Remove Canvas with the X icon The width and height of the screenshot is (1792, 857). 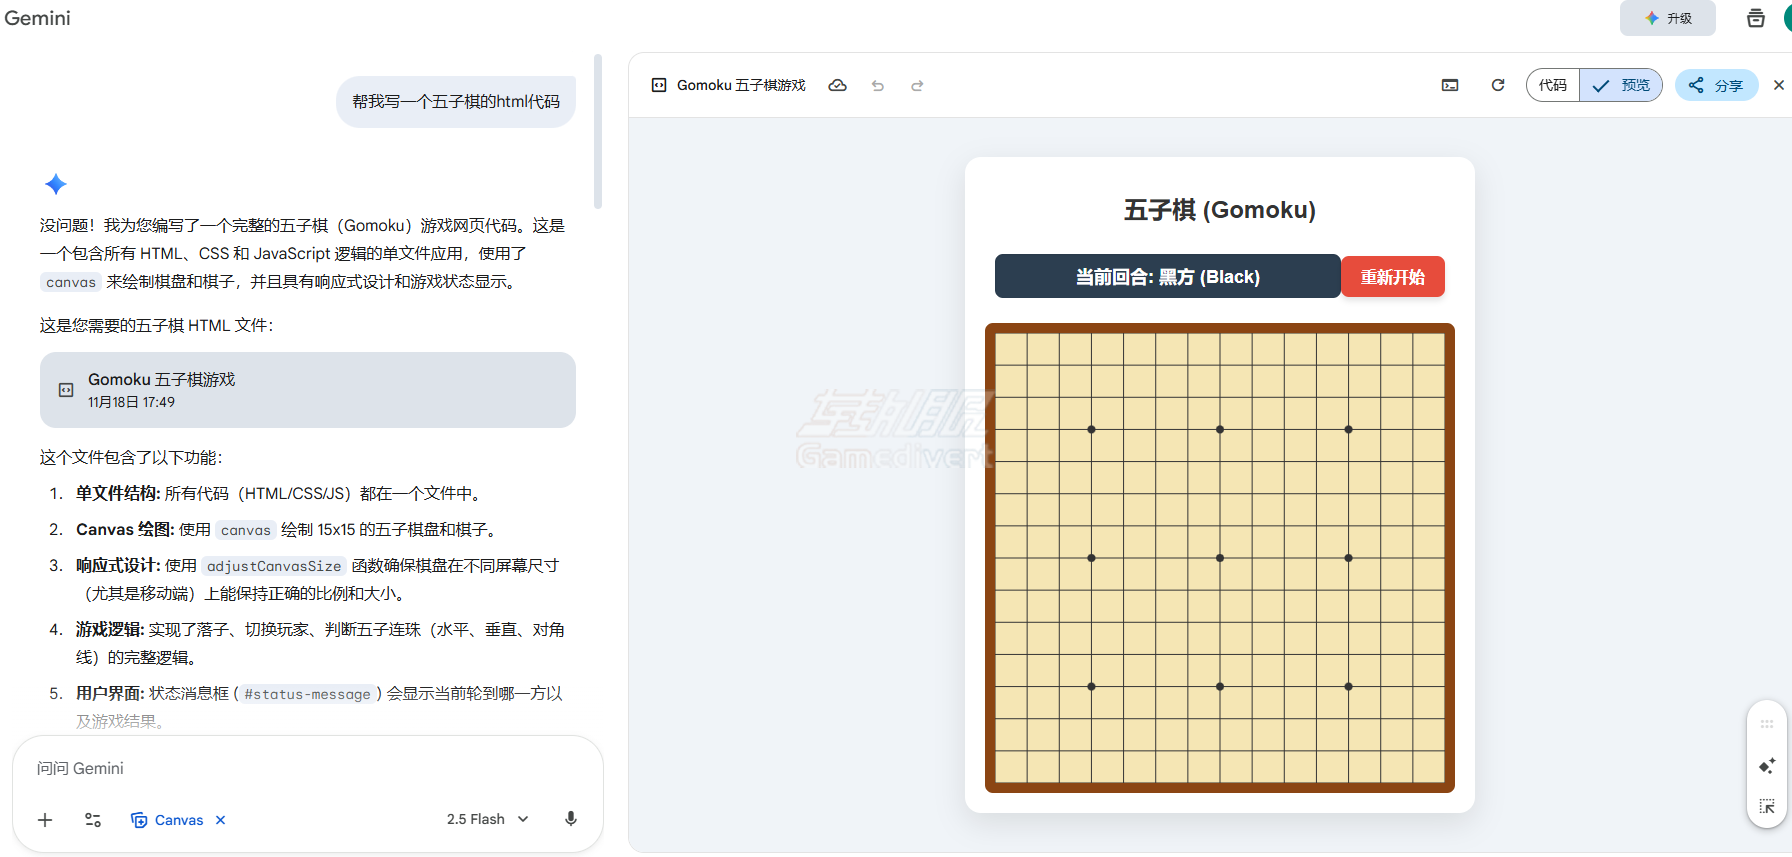click(x=221, y=820)
